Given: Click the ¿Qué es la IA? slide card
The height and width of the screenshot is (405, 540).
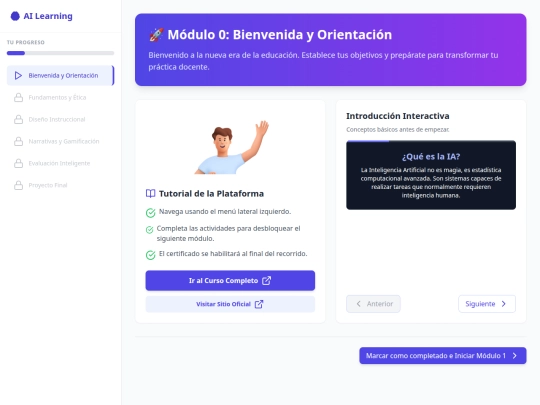Looking at the screenshot, I should [431, 175].
